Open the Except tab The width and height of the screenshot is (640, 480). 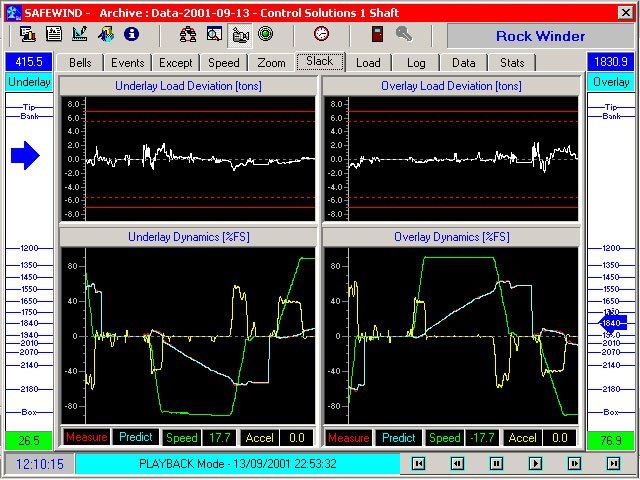[176, 63]
